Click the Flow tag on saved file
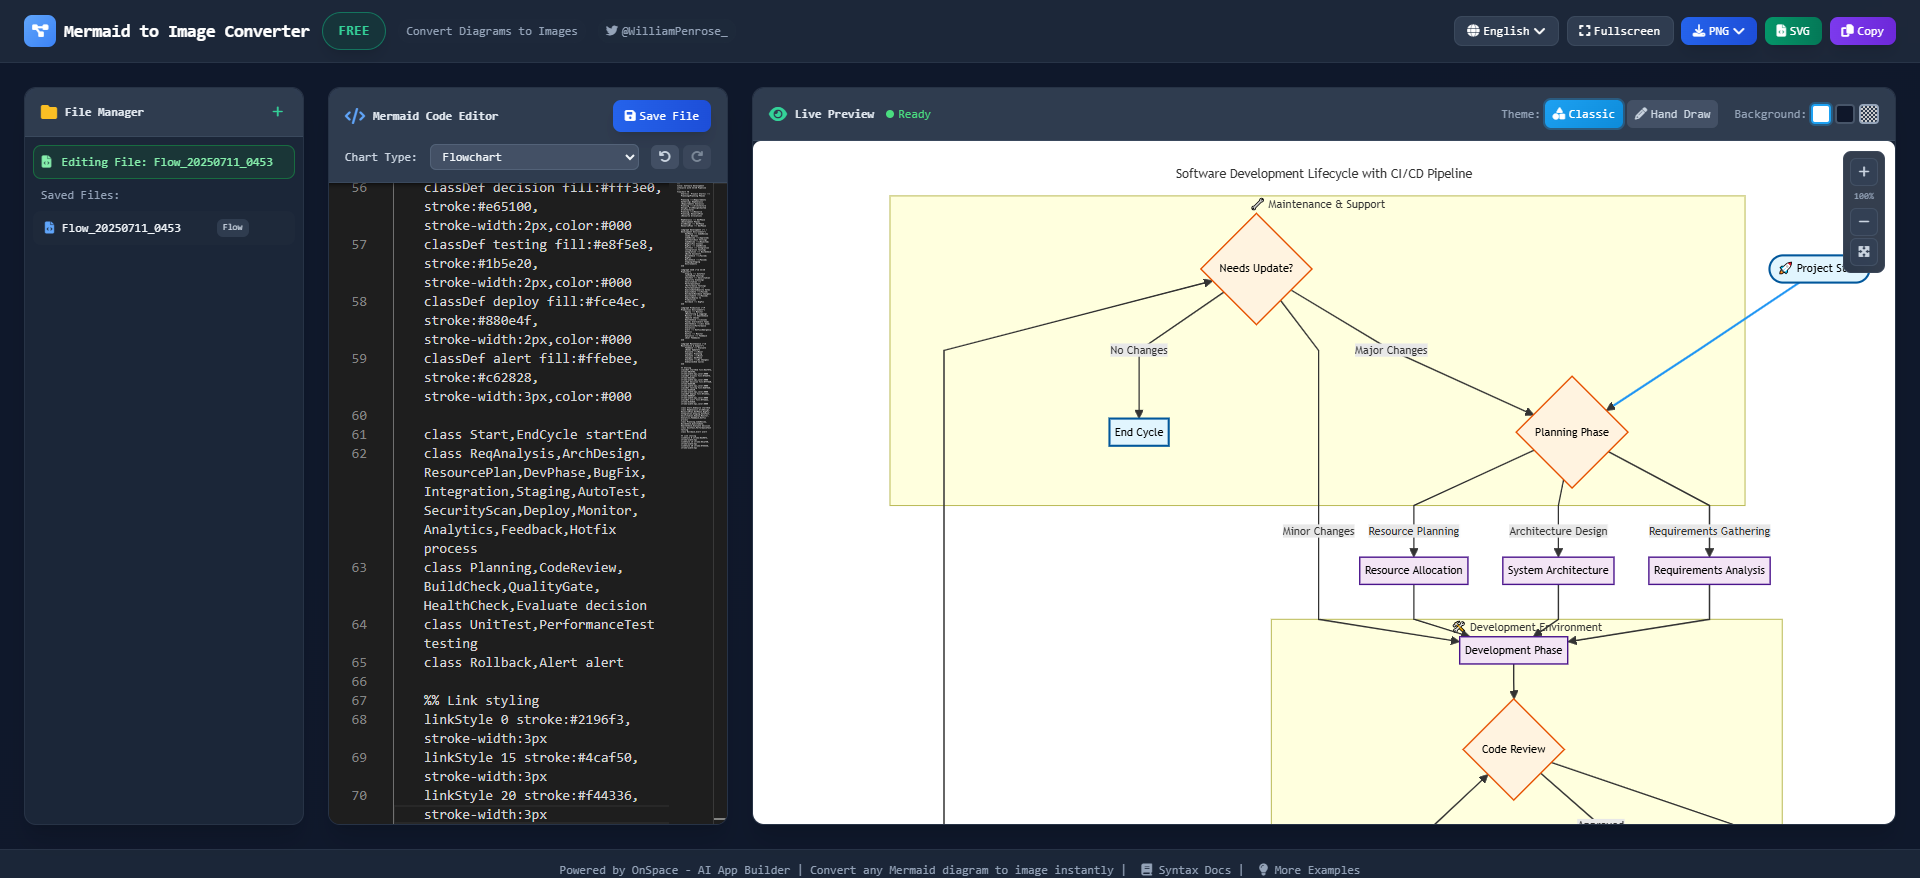This screenshot has height=878, width=1920. 233,228
